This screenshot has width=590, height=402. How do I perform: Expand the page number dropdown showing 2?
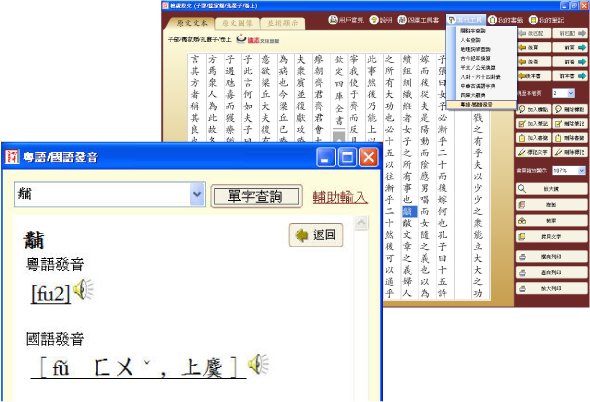point(571,93)
